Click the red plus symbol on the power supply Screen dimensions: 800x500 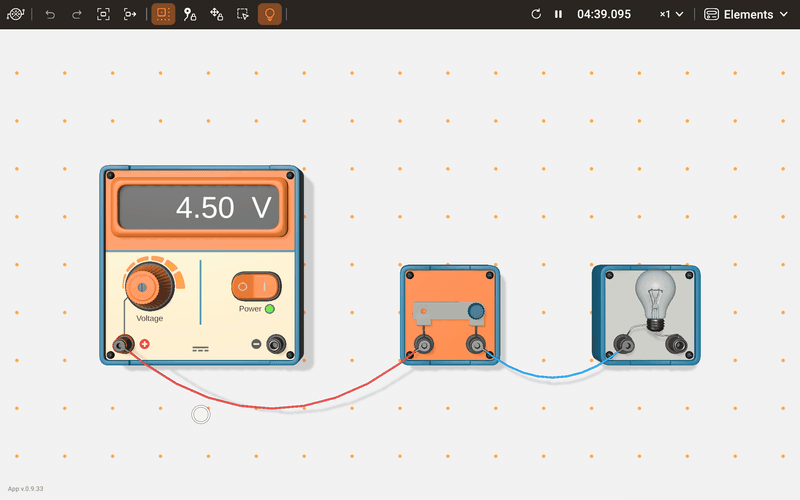[x=144, y=344]
